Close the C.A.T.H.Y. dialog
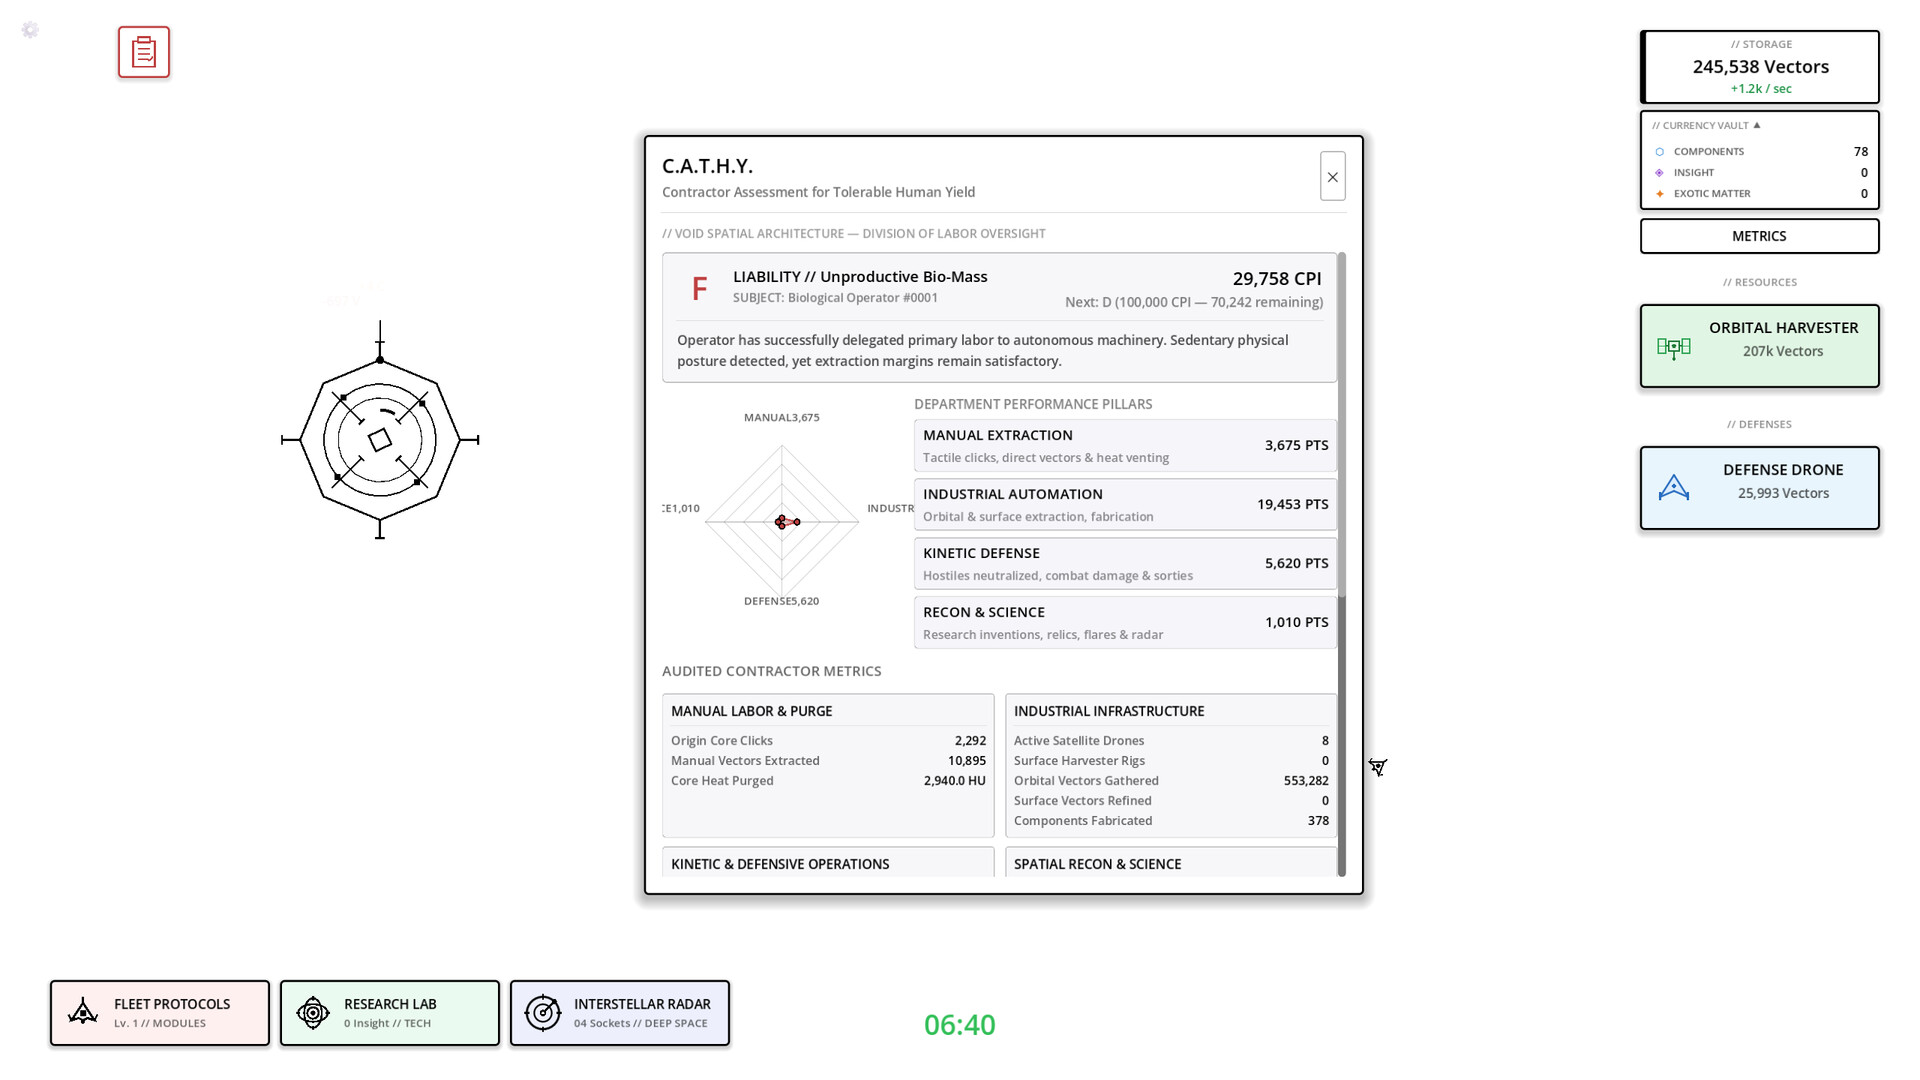 tap(1332, 176)
